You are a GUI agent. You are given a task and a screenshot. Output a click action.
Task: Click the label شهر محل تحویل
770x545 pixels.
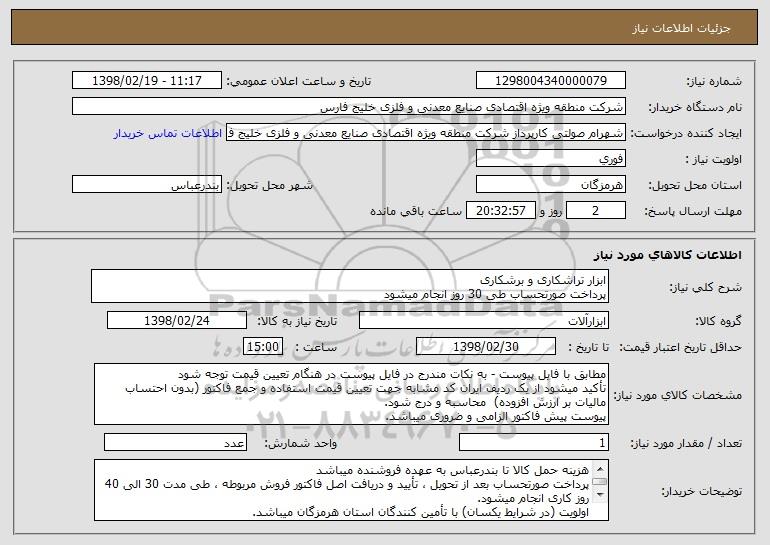point(269,186)
